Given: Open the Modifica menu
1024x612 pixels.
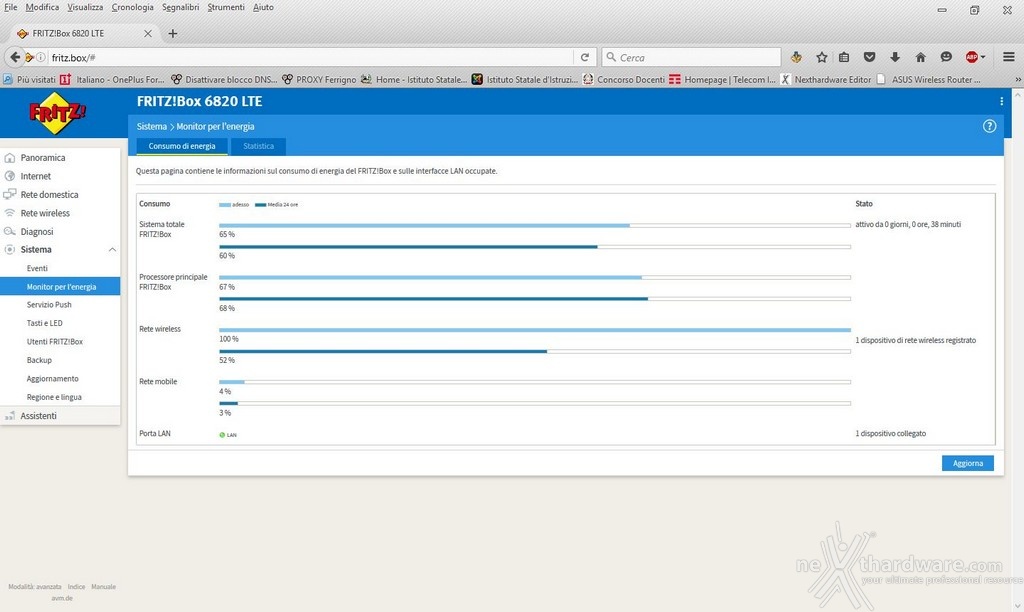Looking at the screenshot, I should [42, 7].
